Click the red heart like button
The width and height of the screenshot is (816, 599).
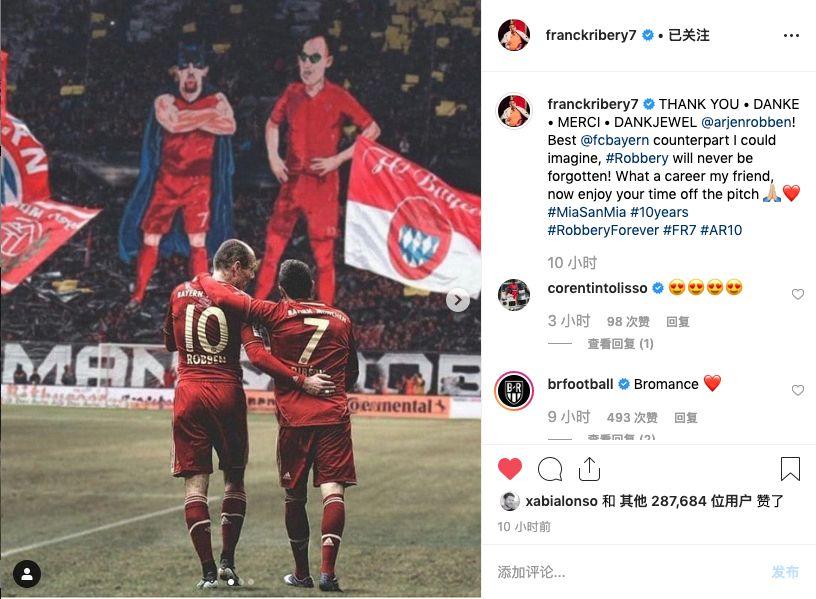509,468
